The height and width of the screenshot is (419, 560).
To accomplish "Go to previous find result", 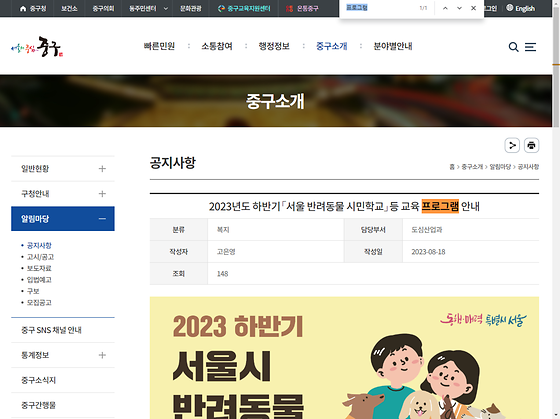I will click(445, 8).
